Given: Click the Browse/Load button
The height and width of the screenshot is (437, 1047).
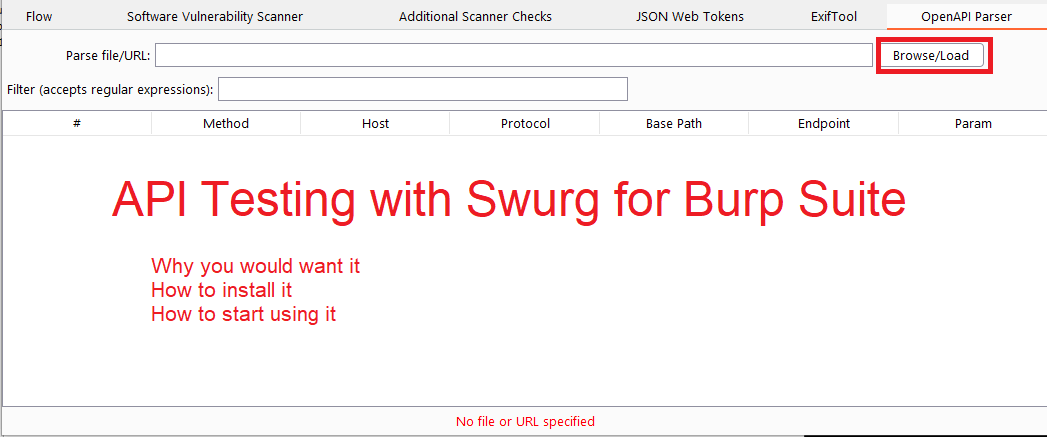Looking at the screenshot, I should [930, 55].
